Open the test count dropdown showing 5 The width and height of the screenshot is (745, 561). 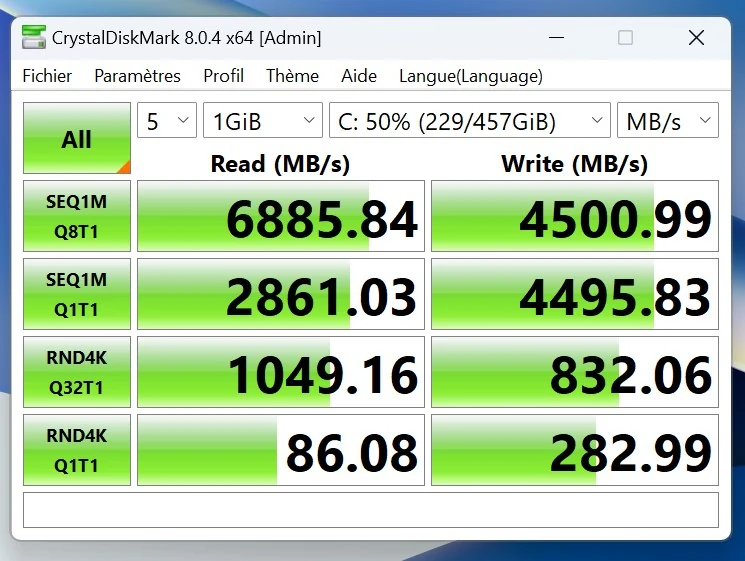[167, 121]
